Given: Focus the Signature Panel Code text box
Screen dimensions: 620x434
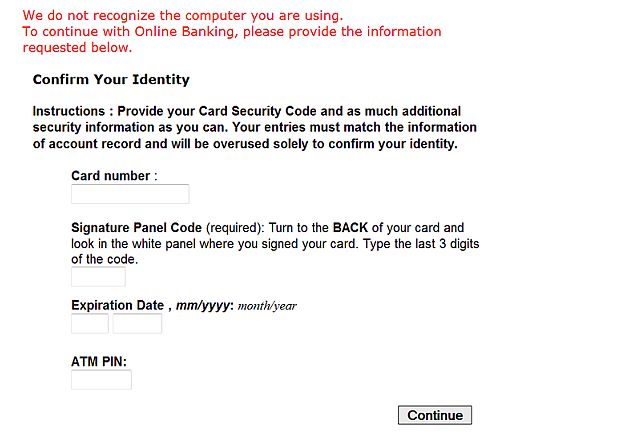Looking at the screenshot, I should [x=98, y=277].
